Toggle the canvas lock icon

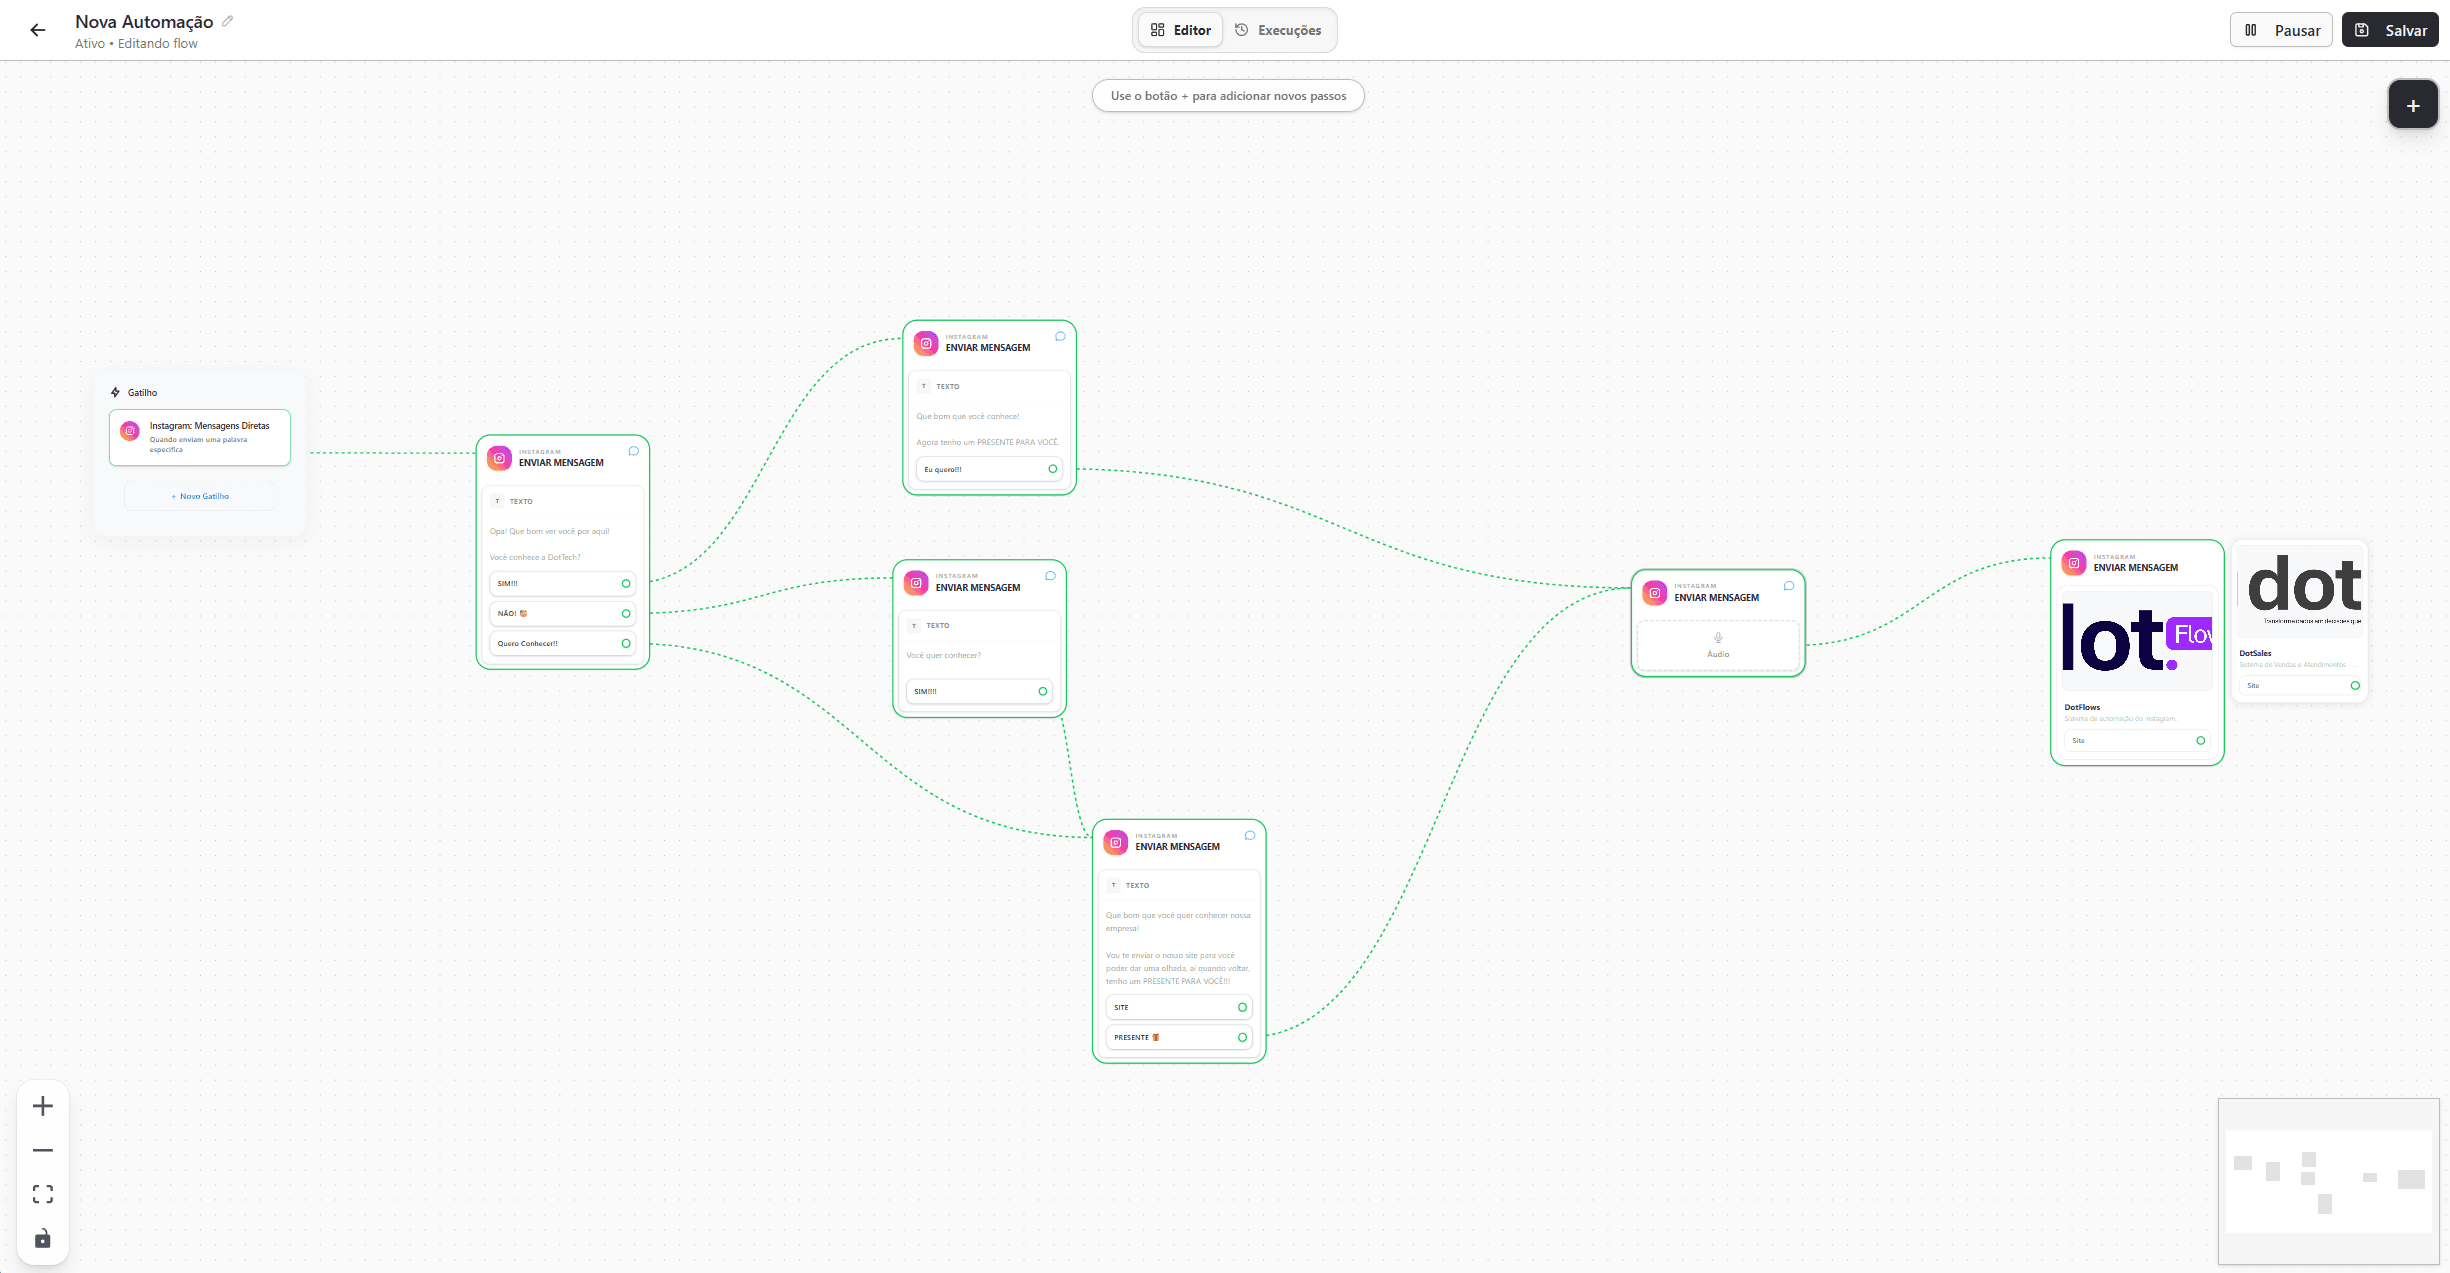tap(42, 1238)
